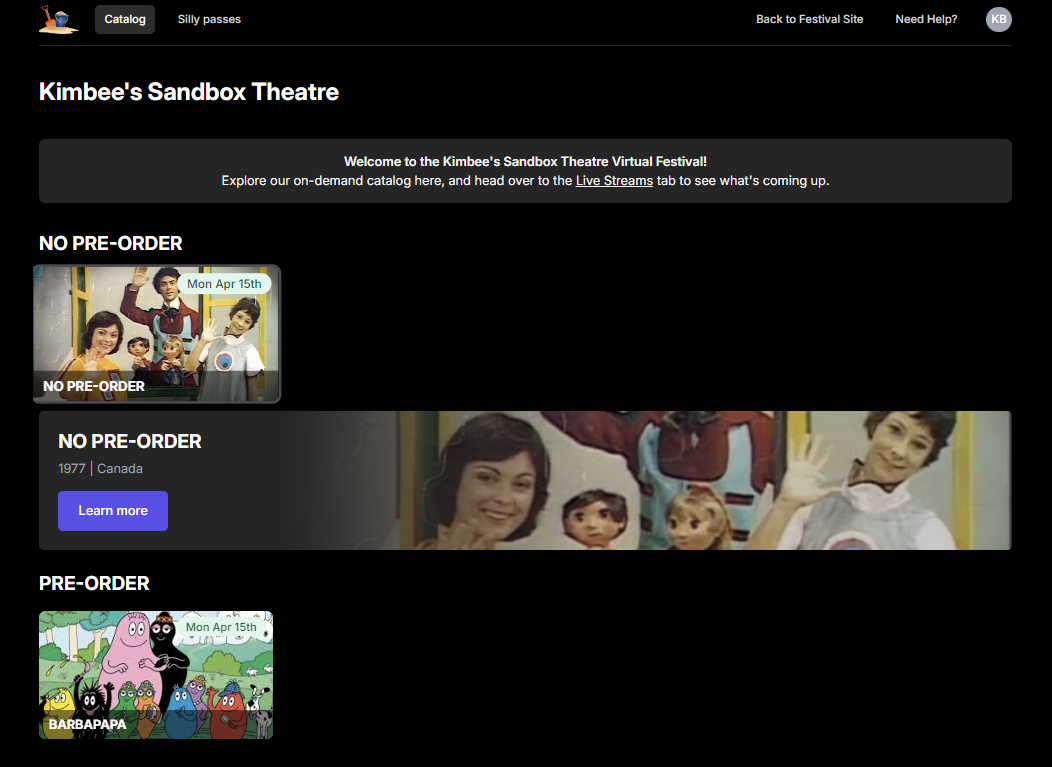The height and width of the screenshot is (767, 1052).
Task: Click the NO PRE-ORDER section heading
Action: point(110,243)
